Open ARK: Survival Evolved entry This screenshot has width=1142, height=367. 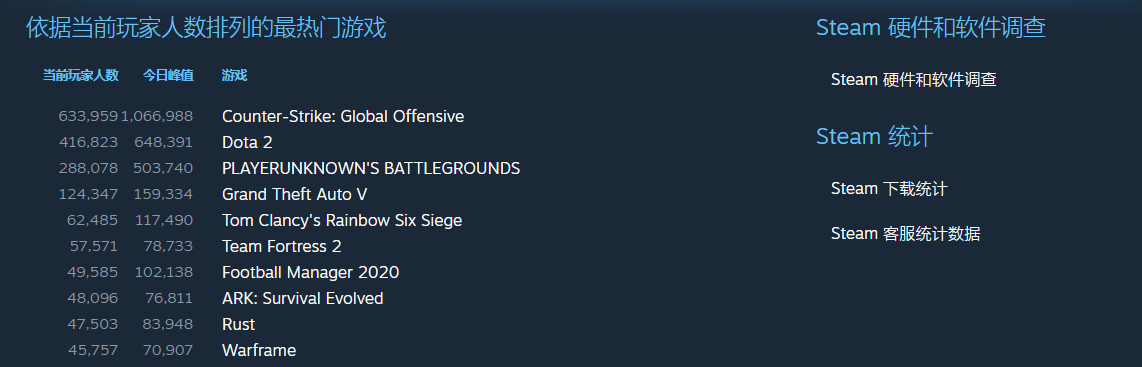click(x=302, y=299)
